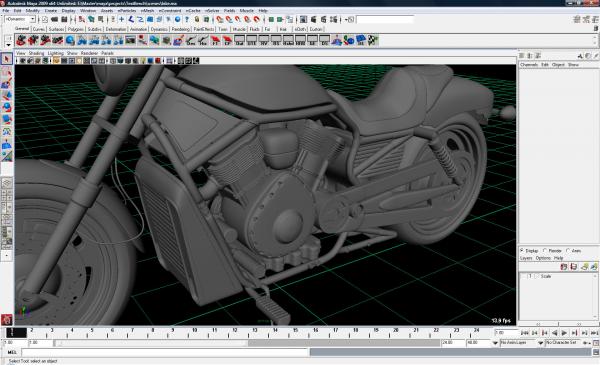600x365 pixels.
Task: Go to start of playback range
Action: 525,333
